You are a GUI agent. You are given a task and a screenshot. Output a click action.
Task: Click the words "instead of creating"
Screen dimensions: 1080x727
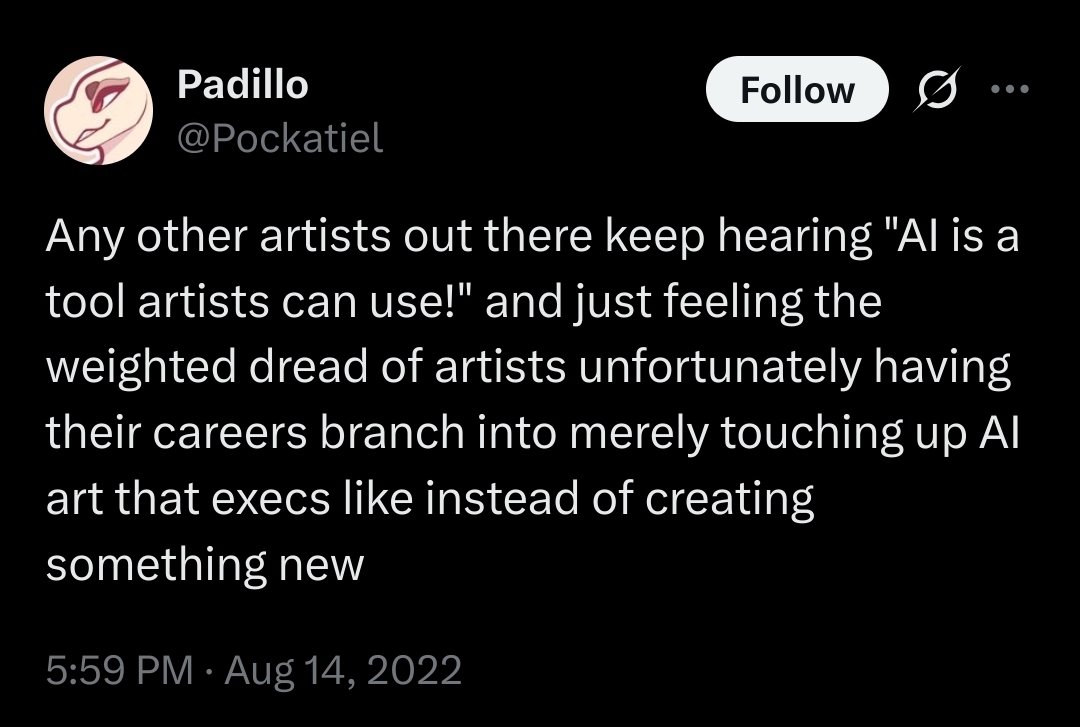620,499
